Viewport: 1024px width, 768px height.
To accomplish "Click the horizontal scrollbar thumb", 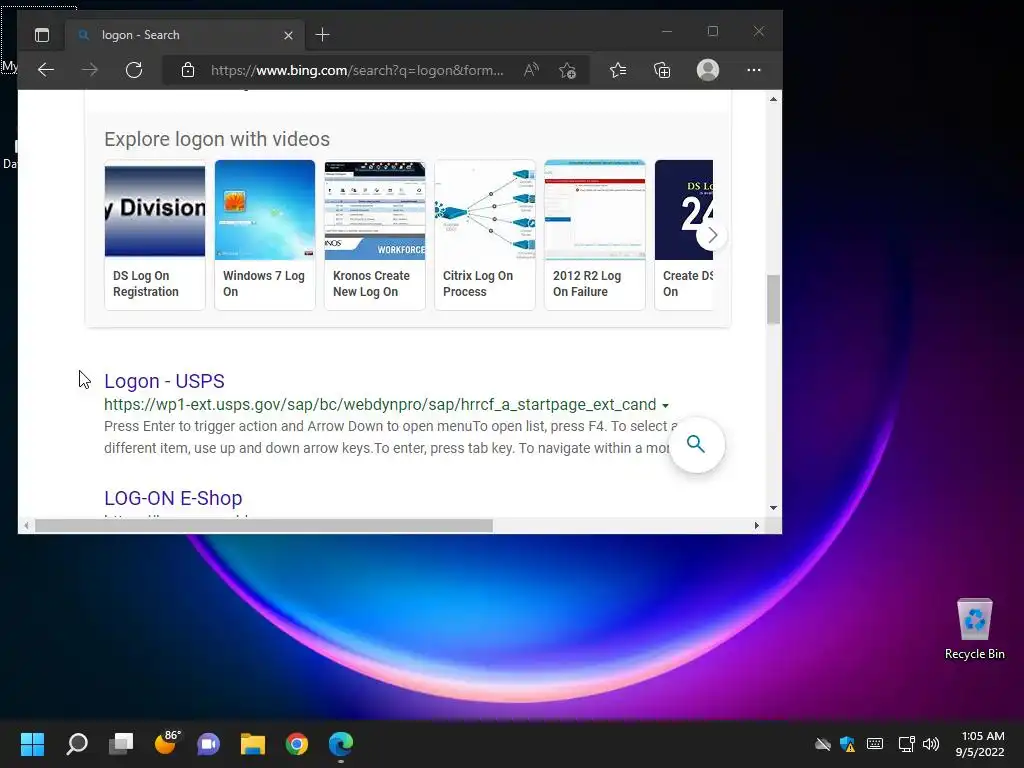I will [x=264, y=526].
